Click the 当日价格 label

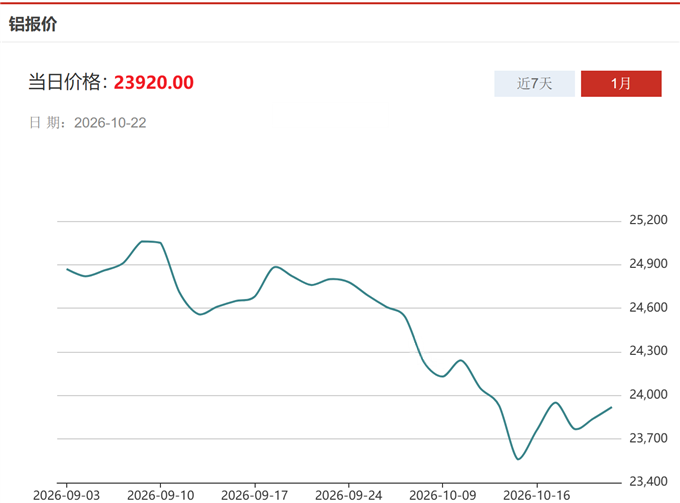tap(68, 82)
